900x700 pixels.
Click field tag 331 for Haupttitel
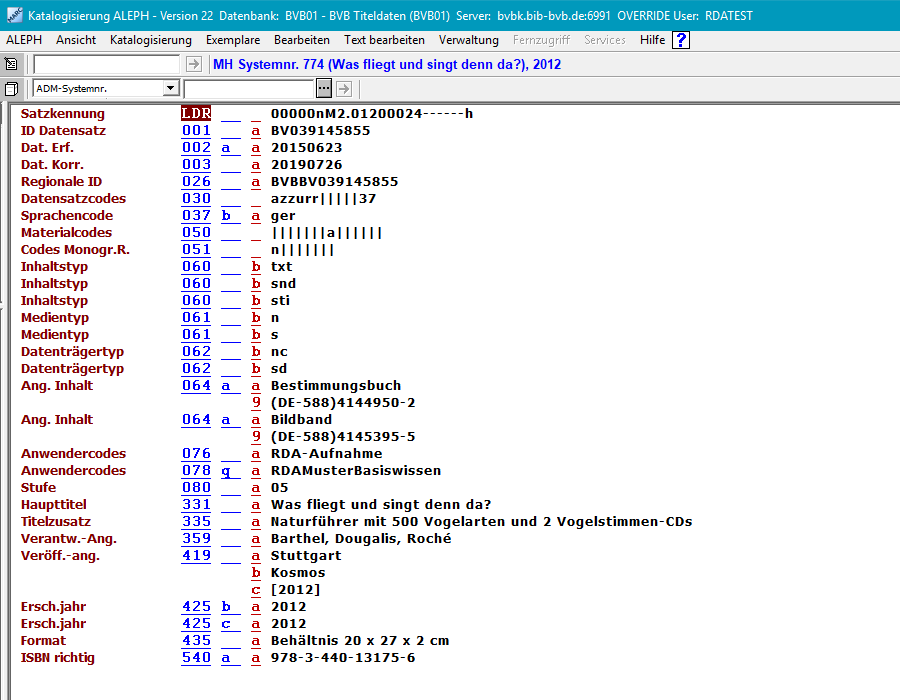196,504
